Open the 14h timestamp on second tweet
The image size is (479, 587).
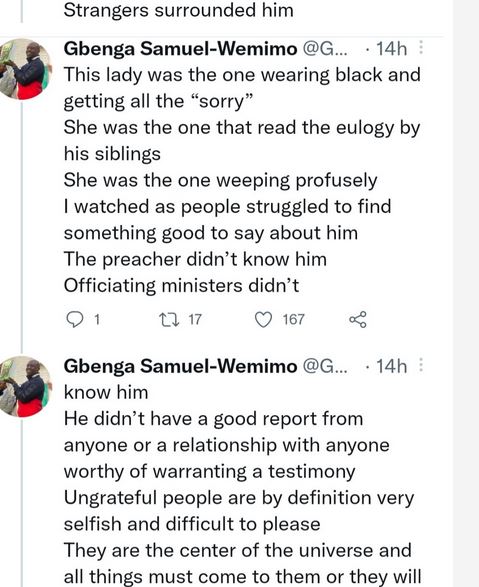tap(391, 366)
